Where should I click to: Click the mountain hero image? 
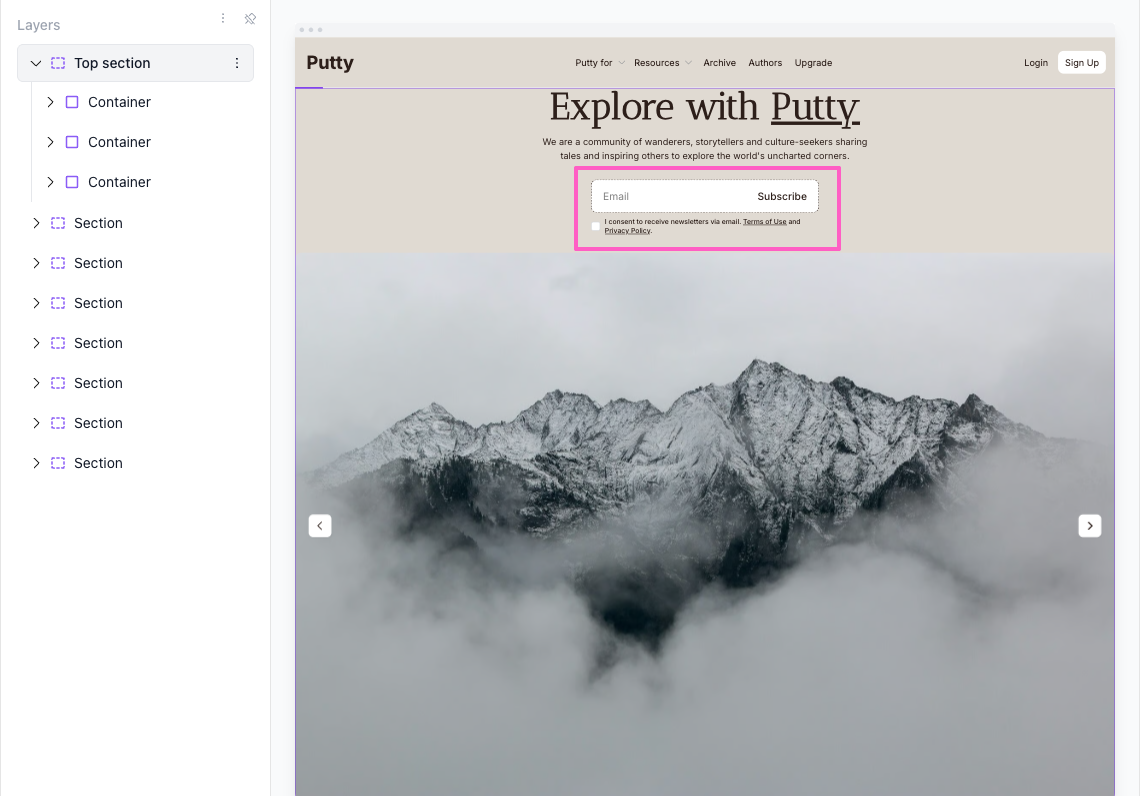coord(704,524)
